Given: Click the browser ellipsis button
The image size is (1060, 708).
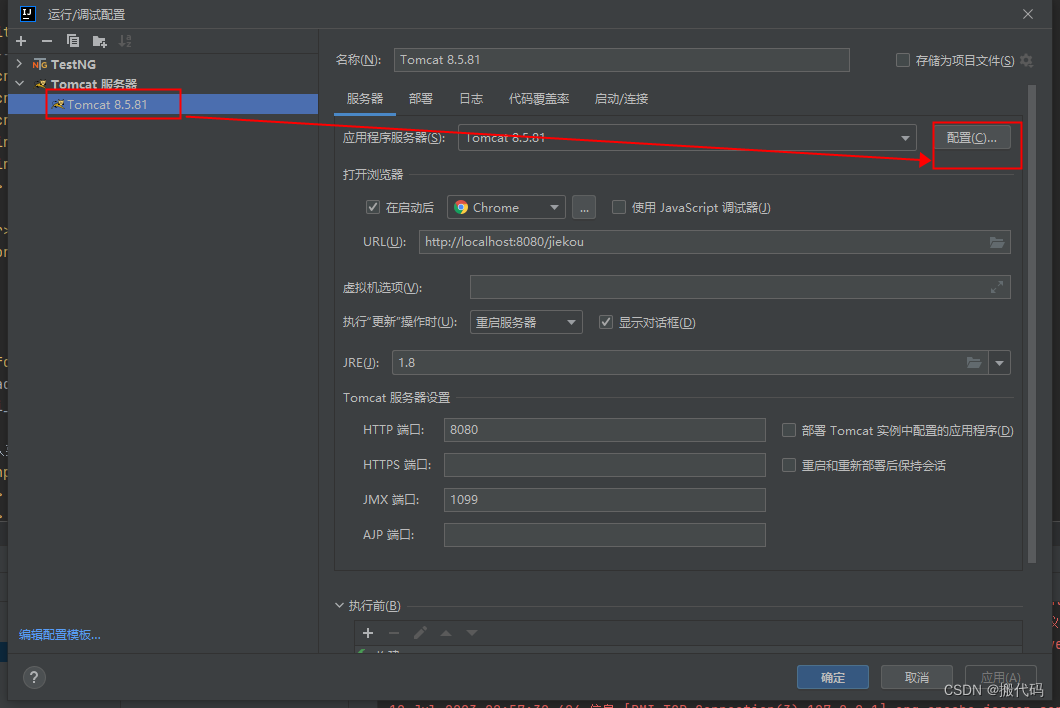Looking at the screenshot, I should click(584, 207).
